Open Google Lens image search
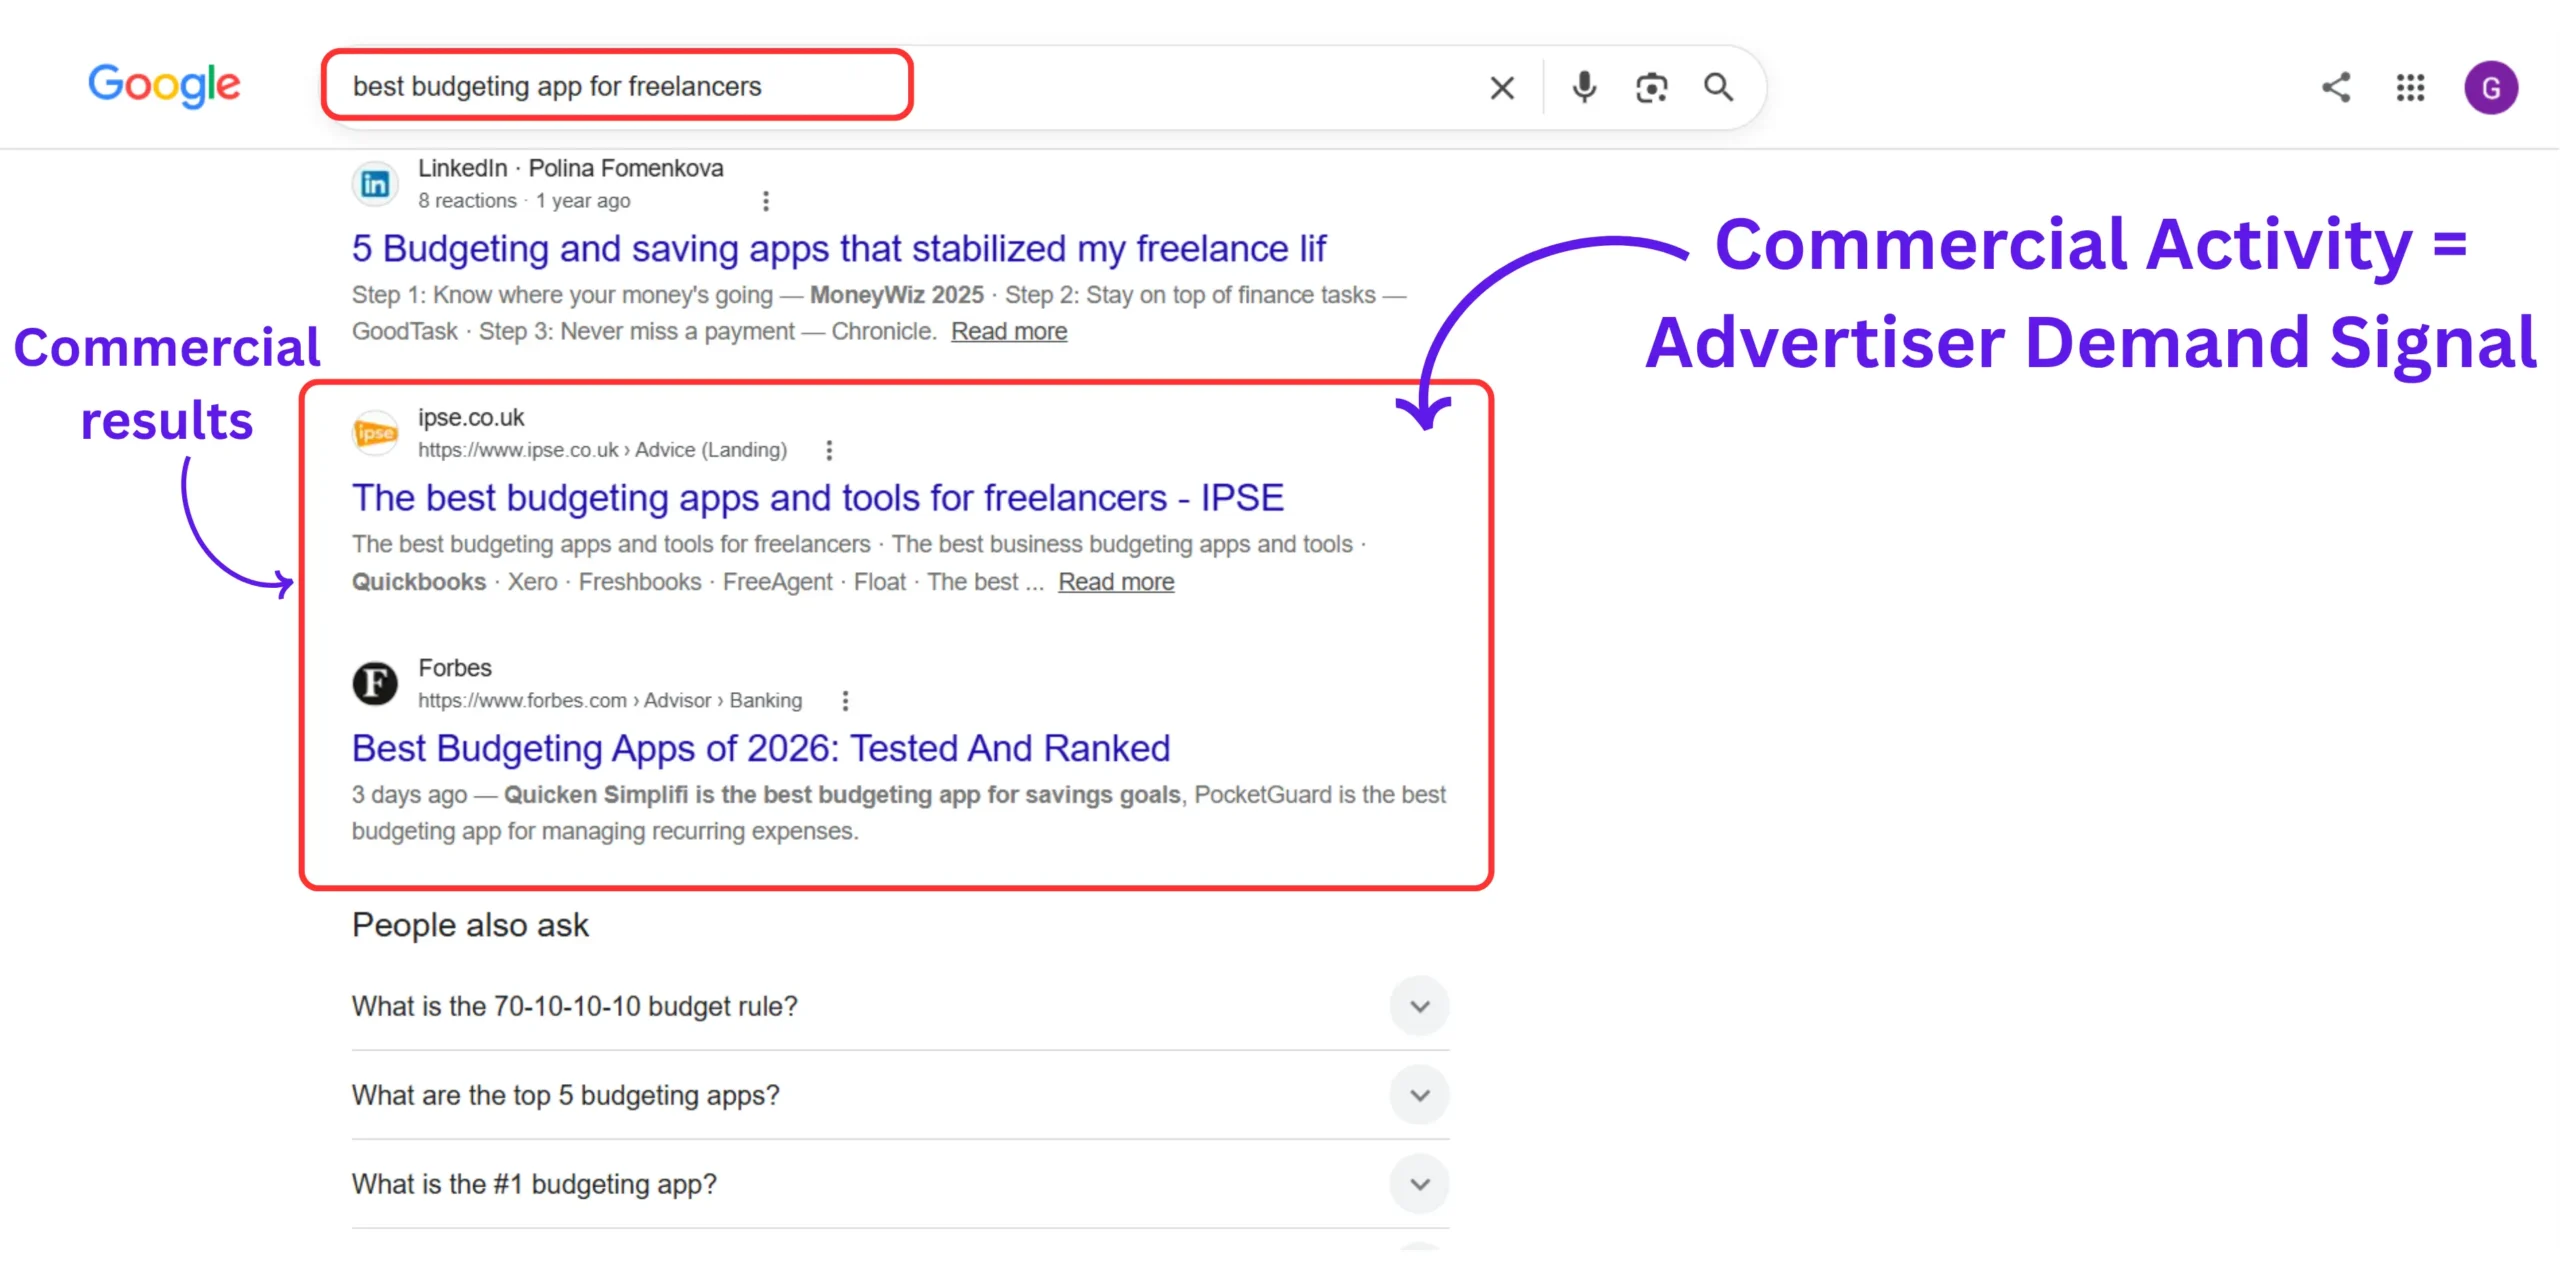Image resolution: width=2560 pixels, height=1280 pixels. (x=1651, y=88)
